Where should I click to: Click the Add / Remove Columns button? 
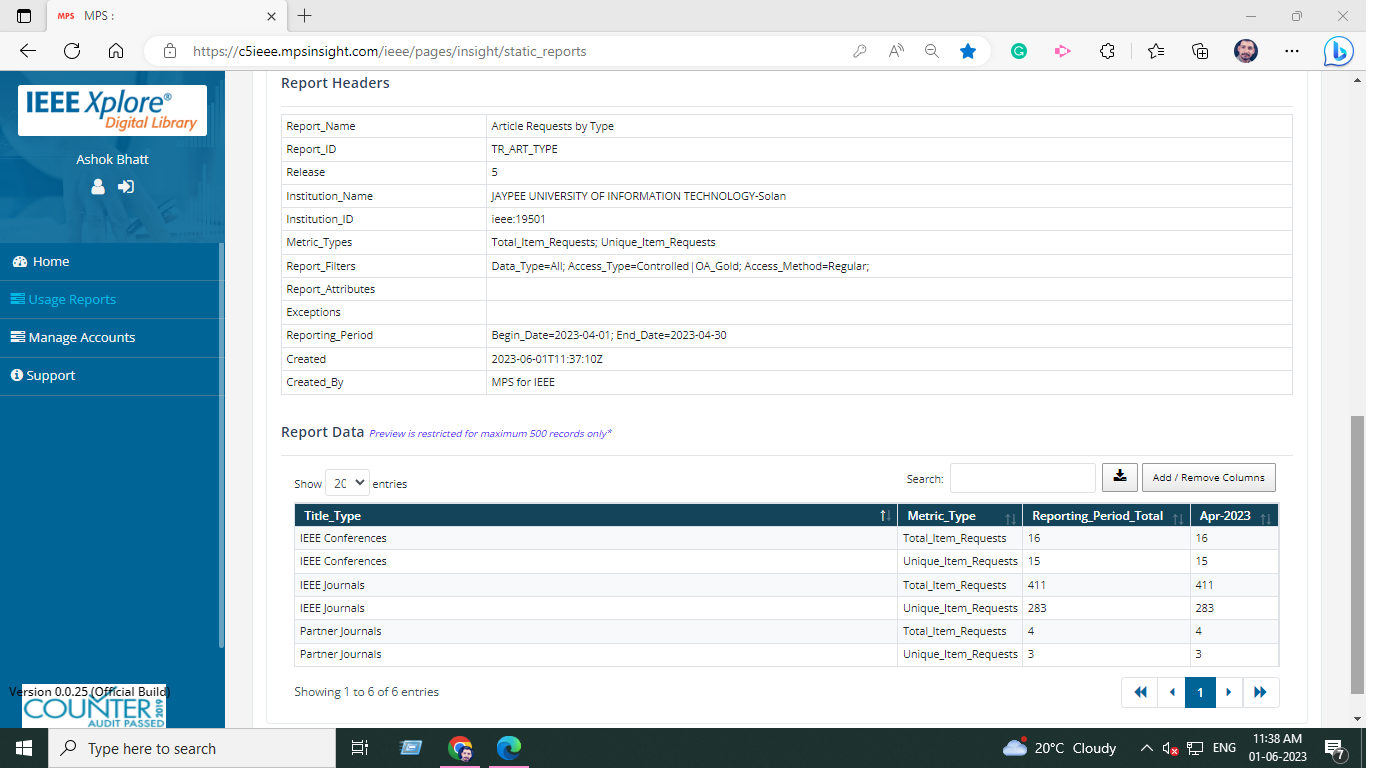tap(1208, 477)
